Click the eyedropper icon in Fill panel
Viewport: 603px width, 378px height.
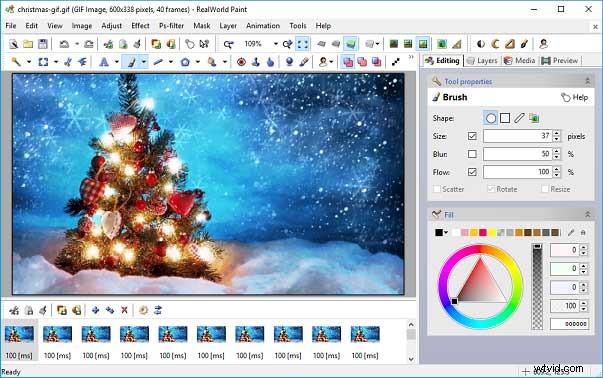(571, 232)
